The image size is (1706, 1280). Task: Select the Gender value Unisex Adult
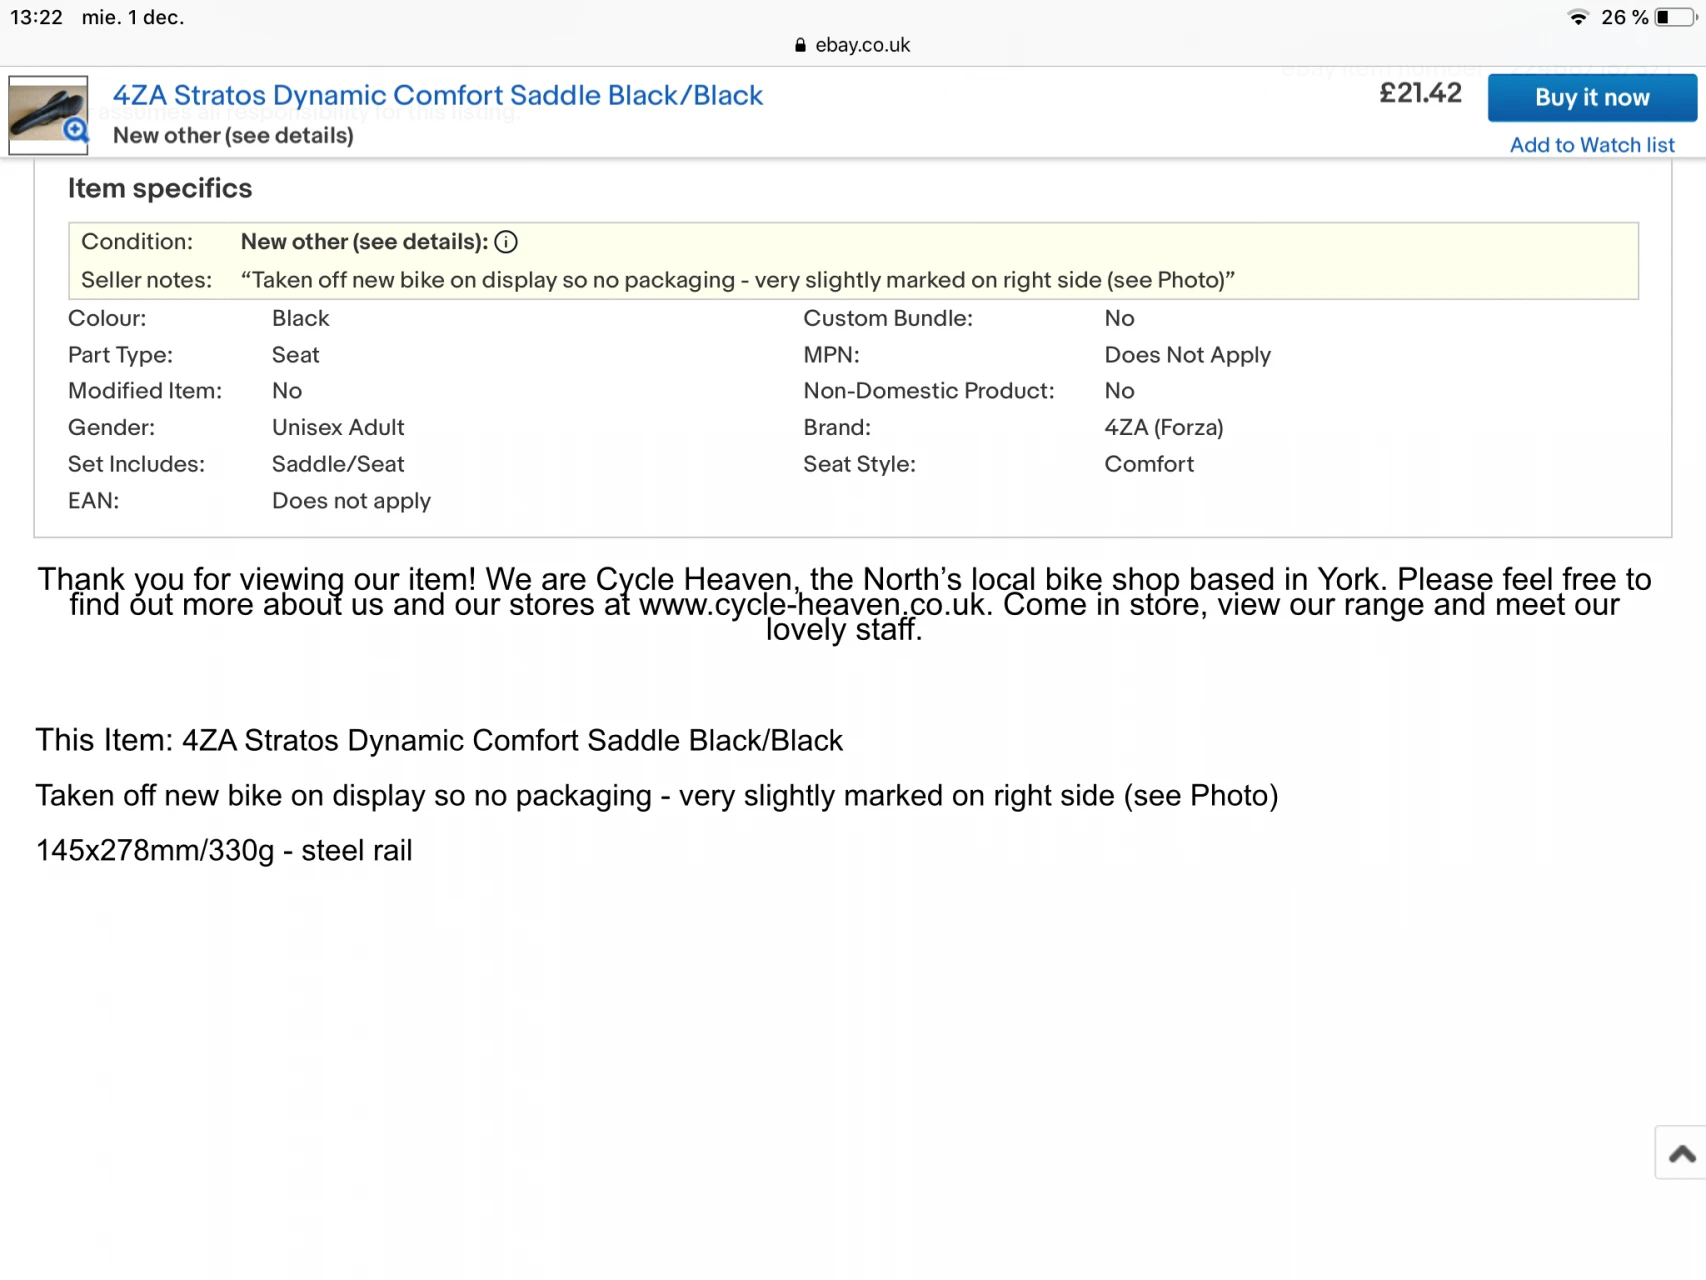click(x=338, y=428)
